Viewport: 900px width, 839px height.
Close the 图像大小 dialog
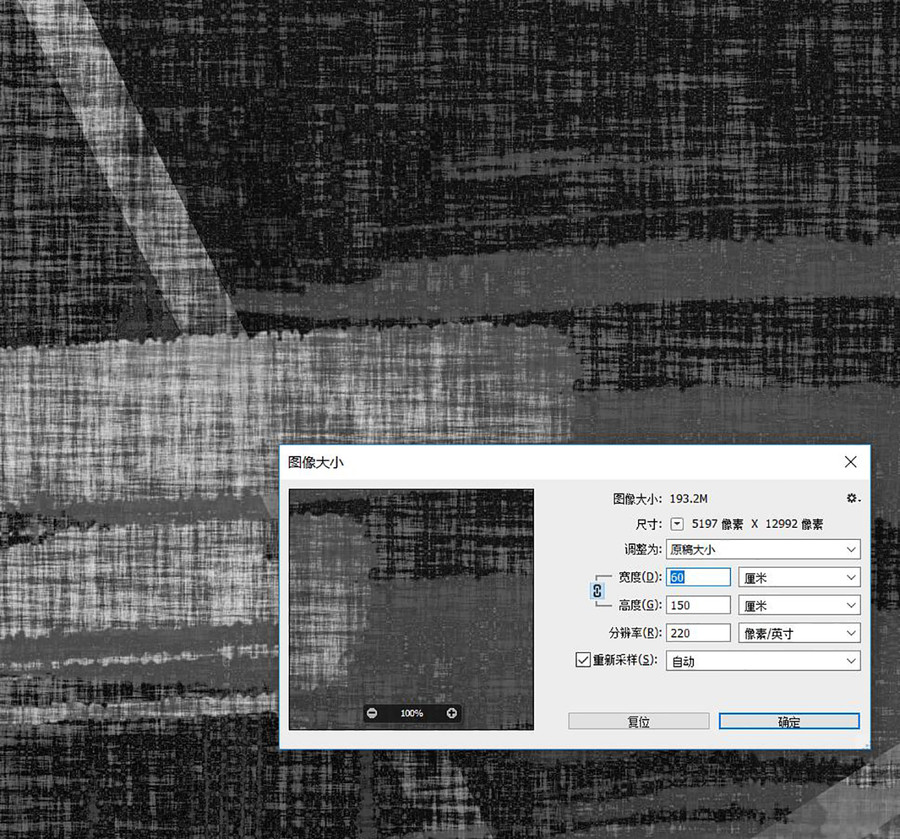(x=851, y=462)
